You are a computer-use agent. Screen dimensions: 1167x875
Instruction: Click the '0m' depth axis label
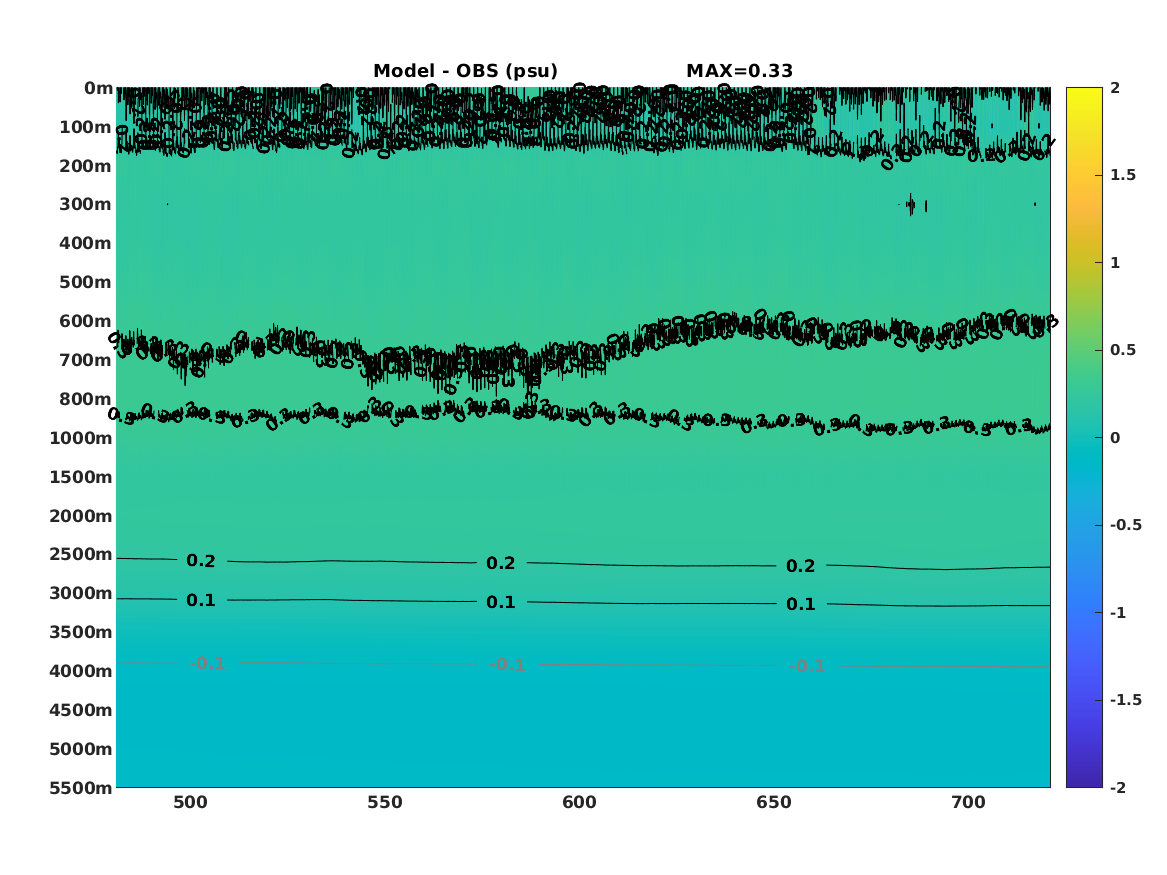(98, 89)
